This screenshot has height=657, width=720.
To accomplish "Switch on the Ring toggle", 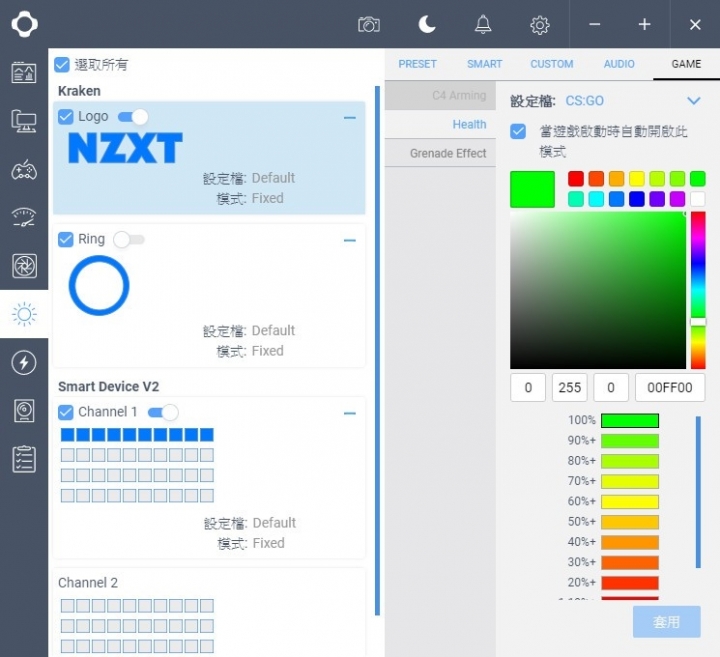I will point(129,239).
